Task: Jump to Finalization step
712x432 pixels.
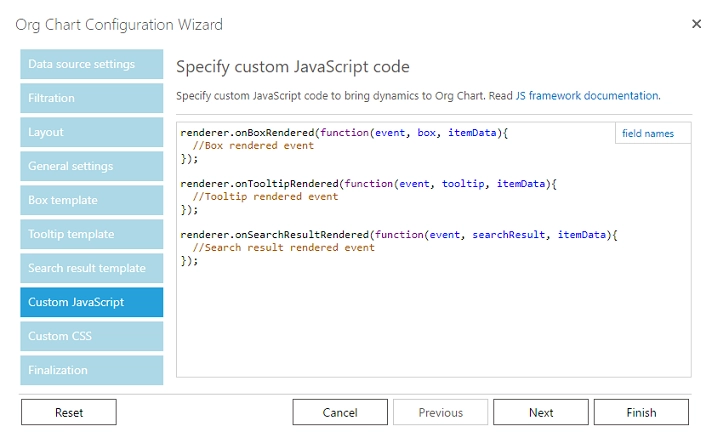Action: (x=91, y=370)
